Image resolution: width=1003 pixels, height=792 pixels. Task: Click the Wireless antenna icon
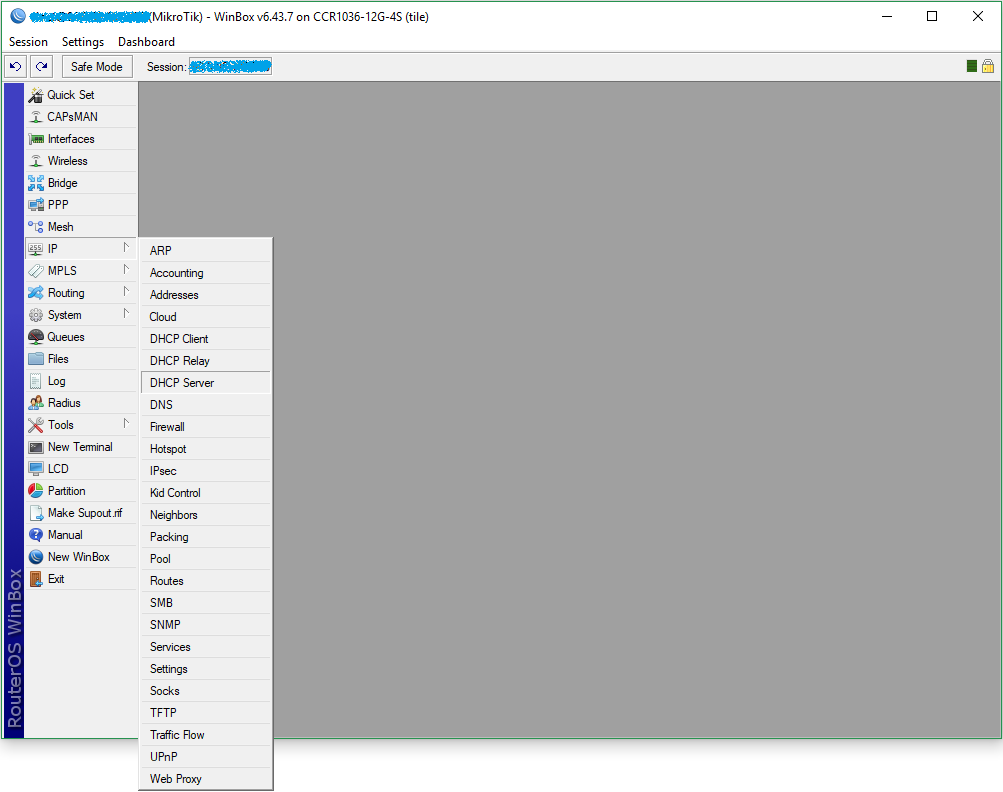36,161
